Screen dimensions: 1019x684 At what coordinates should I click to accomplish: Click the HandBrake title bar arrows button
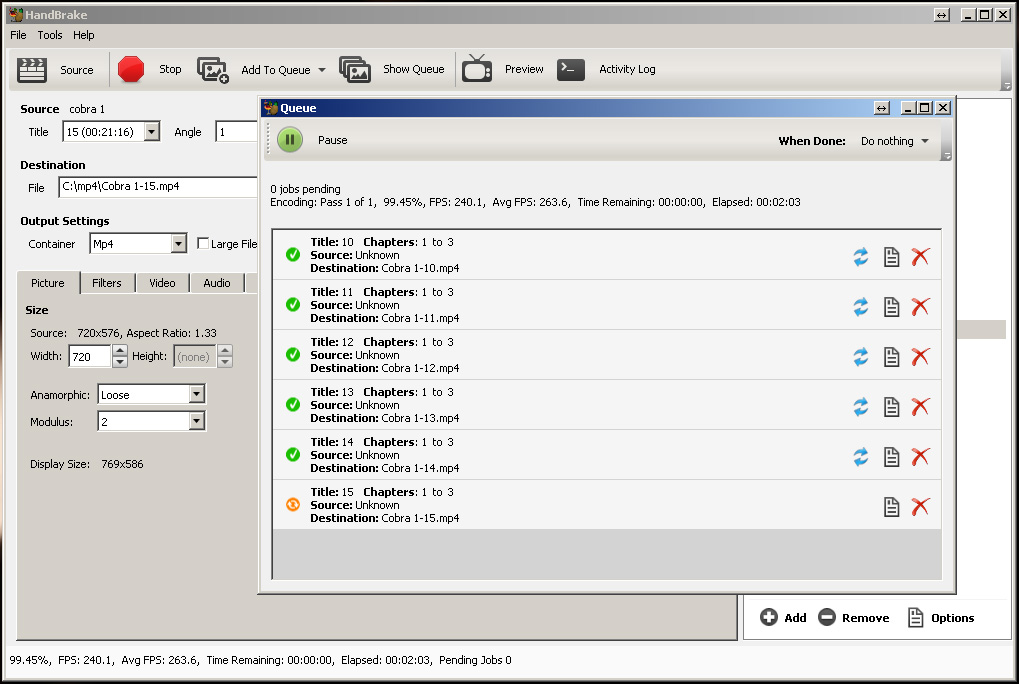(x=942, y=14)
